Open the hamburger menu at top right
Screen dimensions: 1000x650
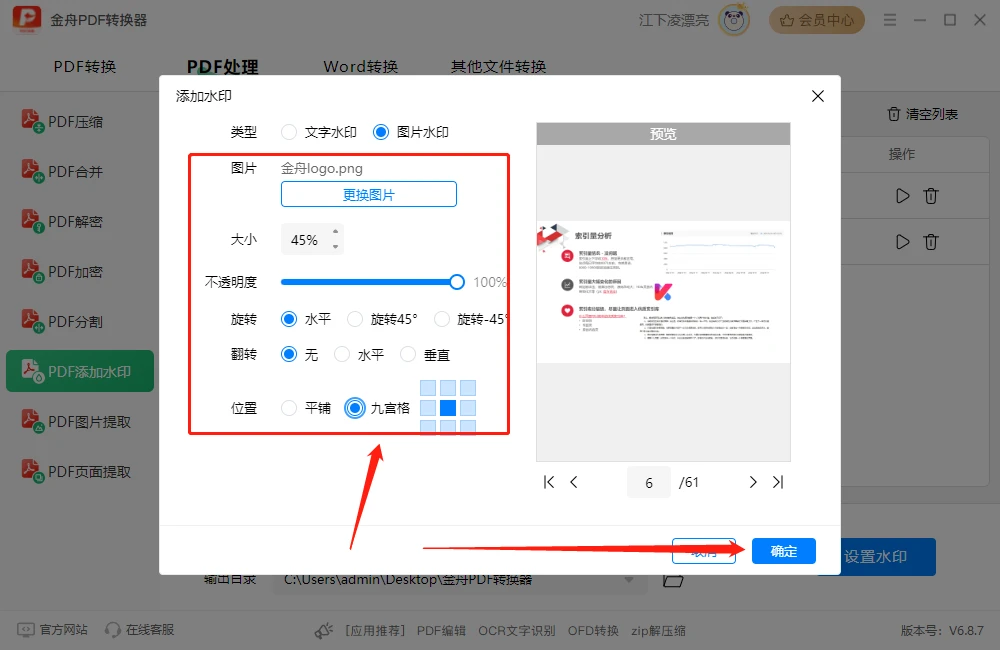tap(890, 18)
